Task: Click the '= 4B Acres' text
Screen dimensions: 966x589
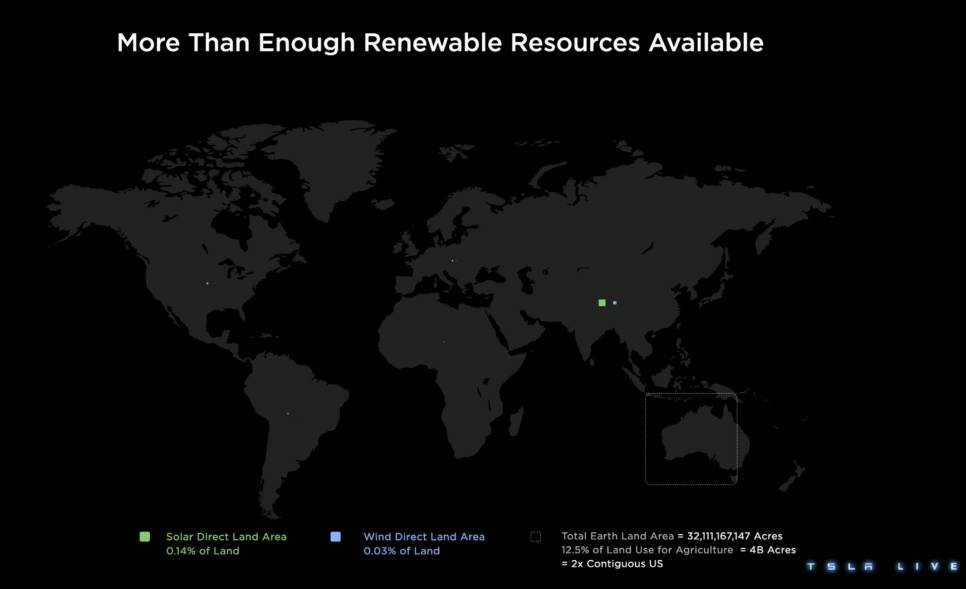Action: click(768, 550)
